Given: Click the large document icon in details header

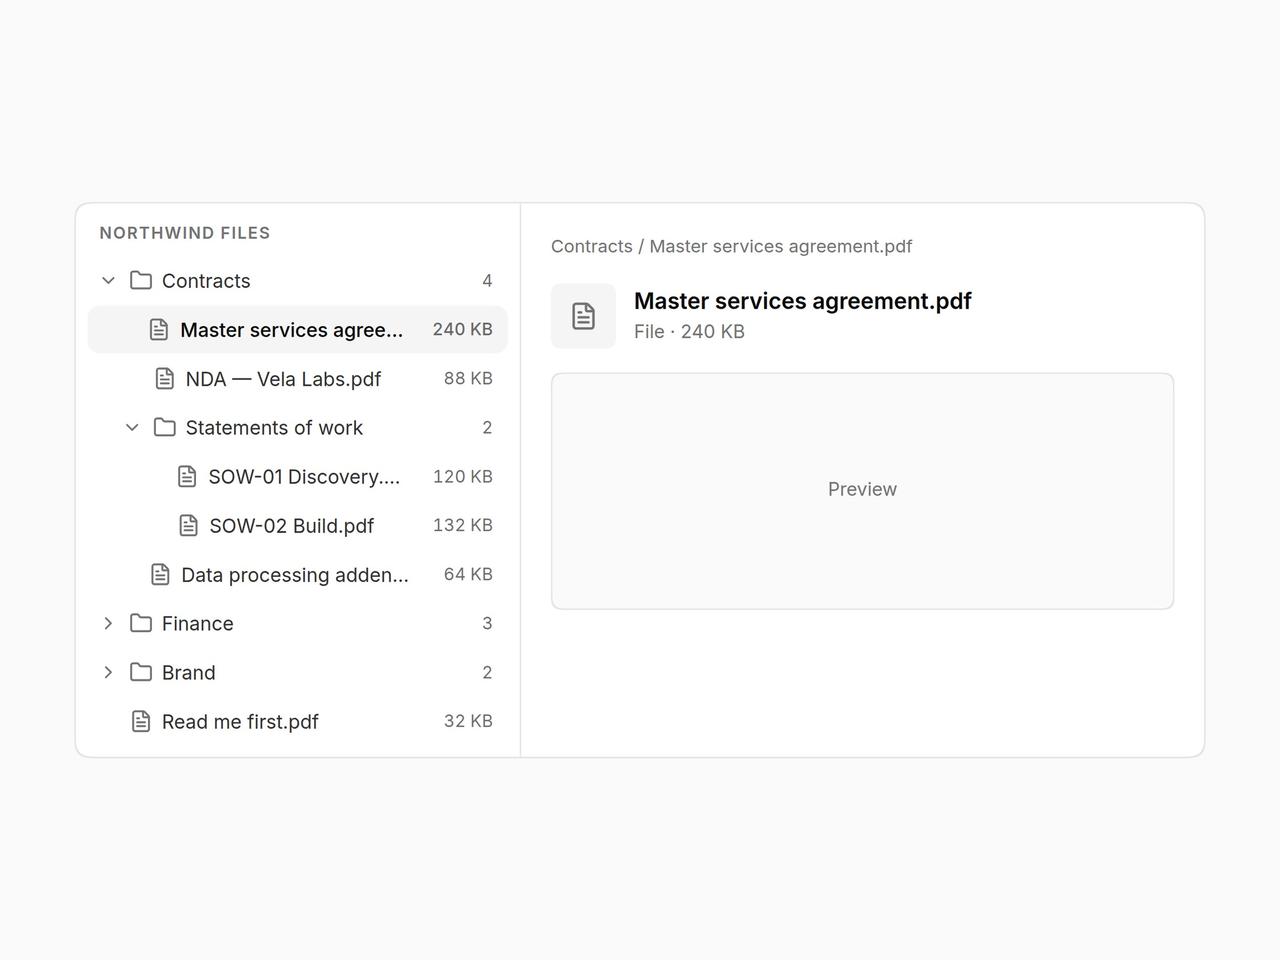Looking at the screenshot, I should click(x=583, y=316).
